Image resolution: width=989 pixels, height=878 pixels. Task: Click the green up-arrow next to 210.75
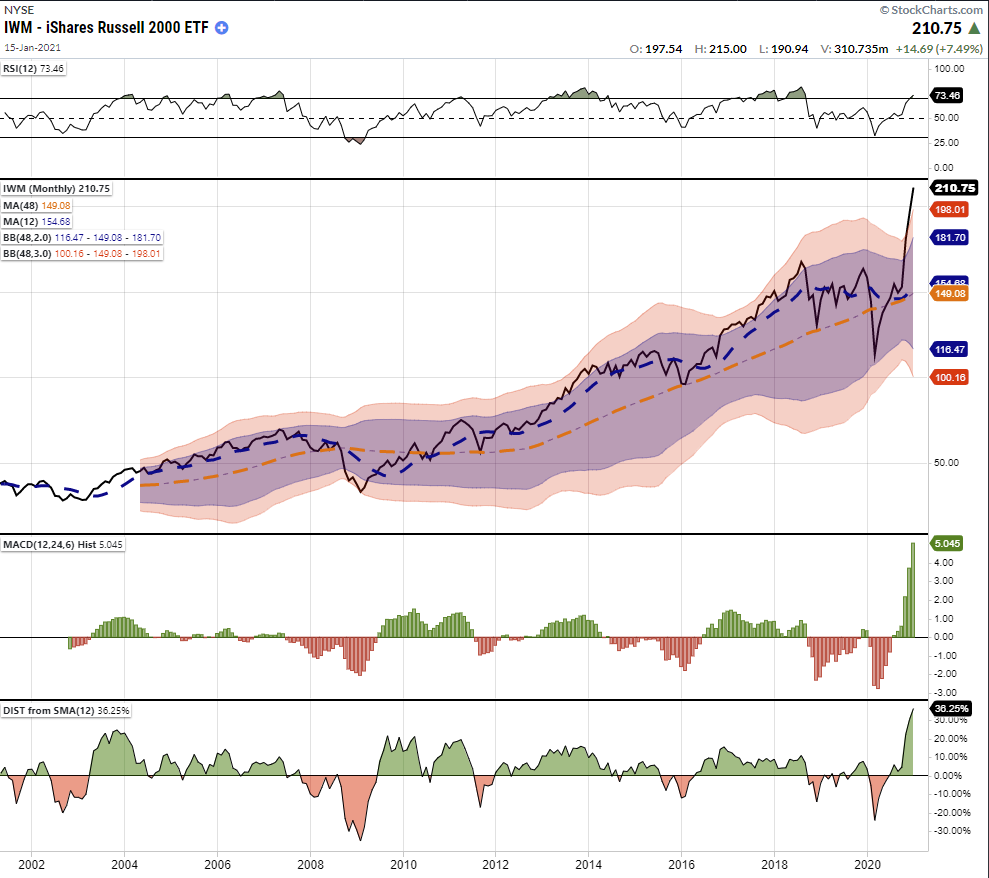coord(974,28)
